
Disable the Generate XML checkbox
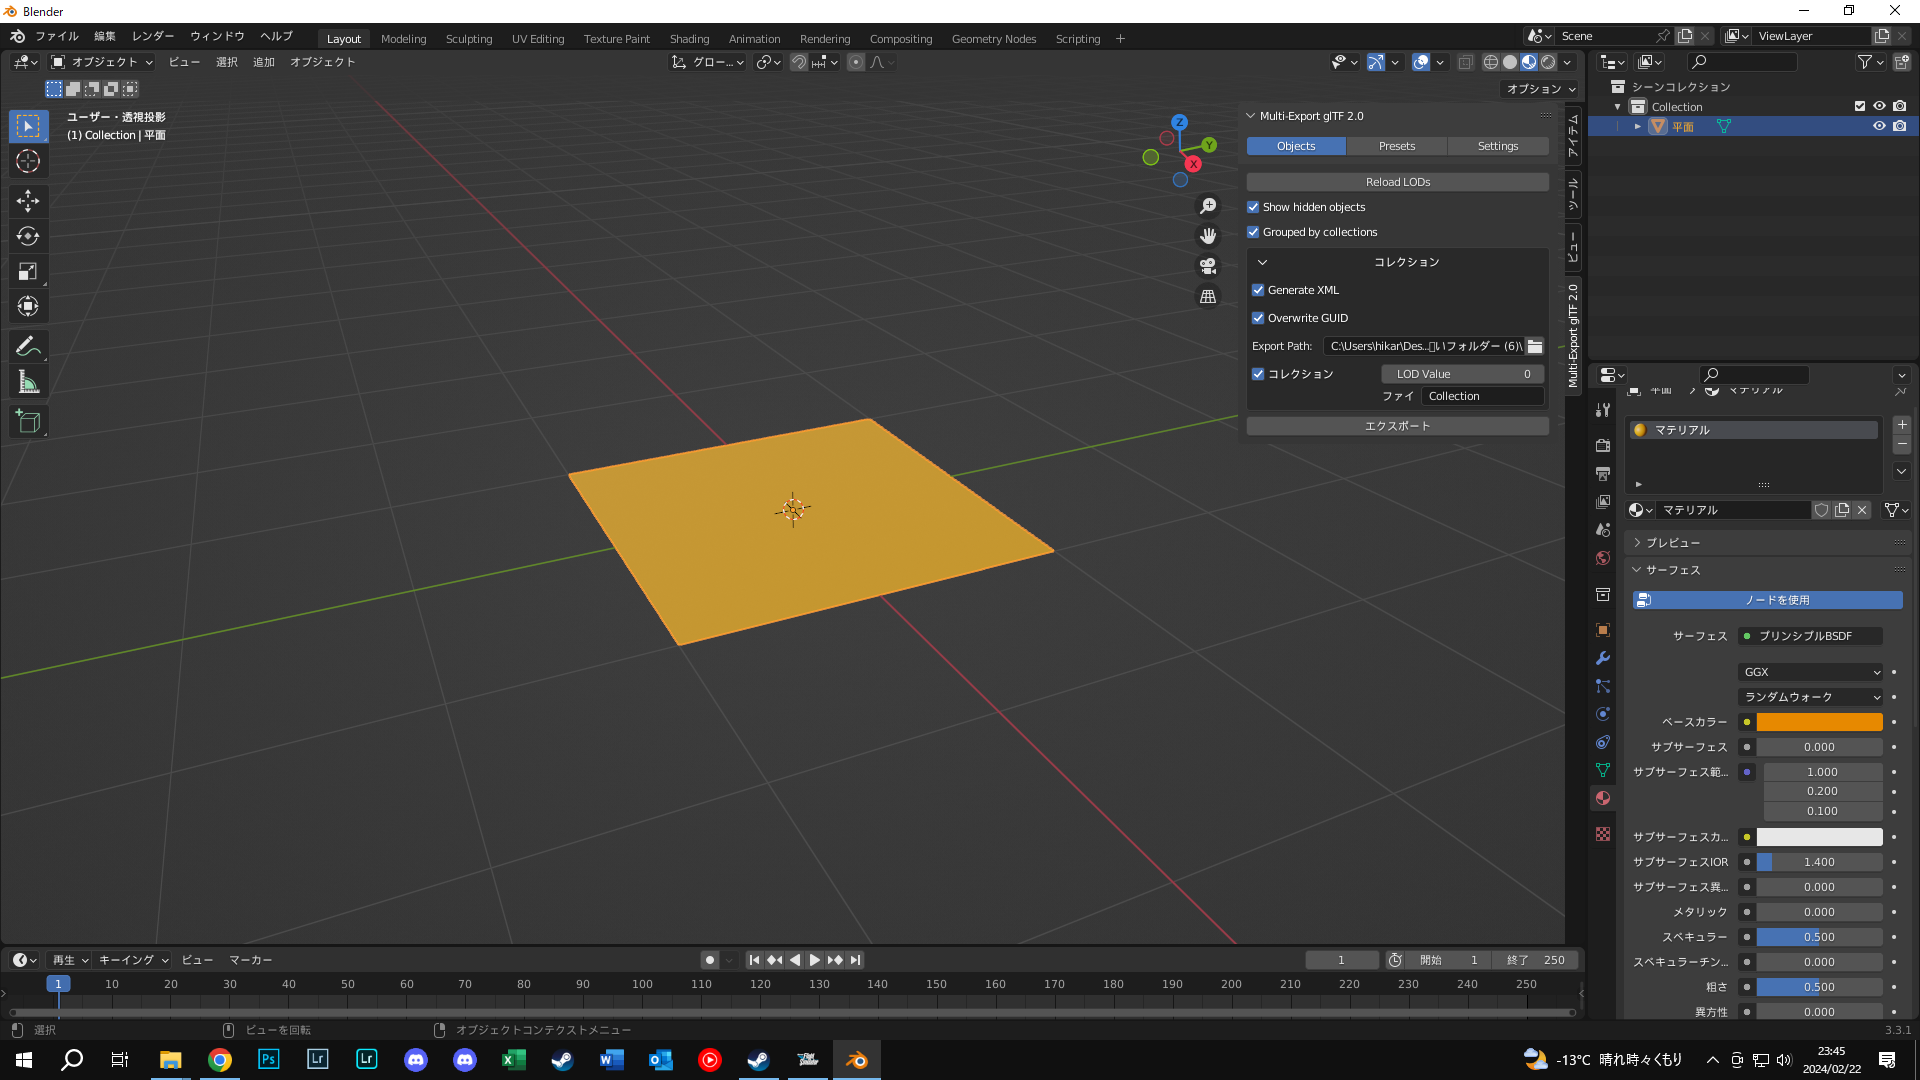point(1258,290)
